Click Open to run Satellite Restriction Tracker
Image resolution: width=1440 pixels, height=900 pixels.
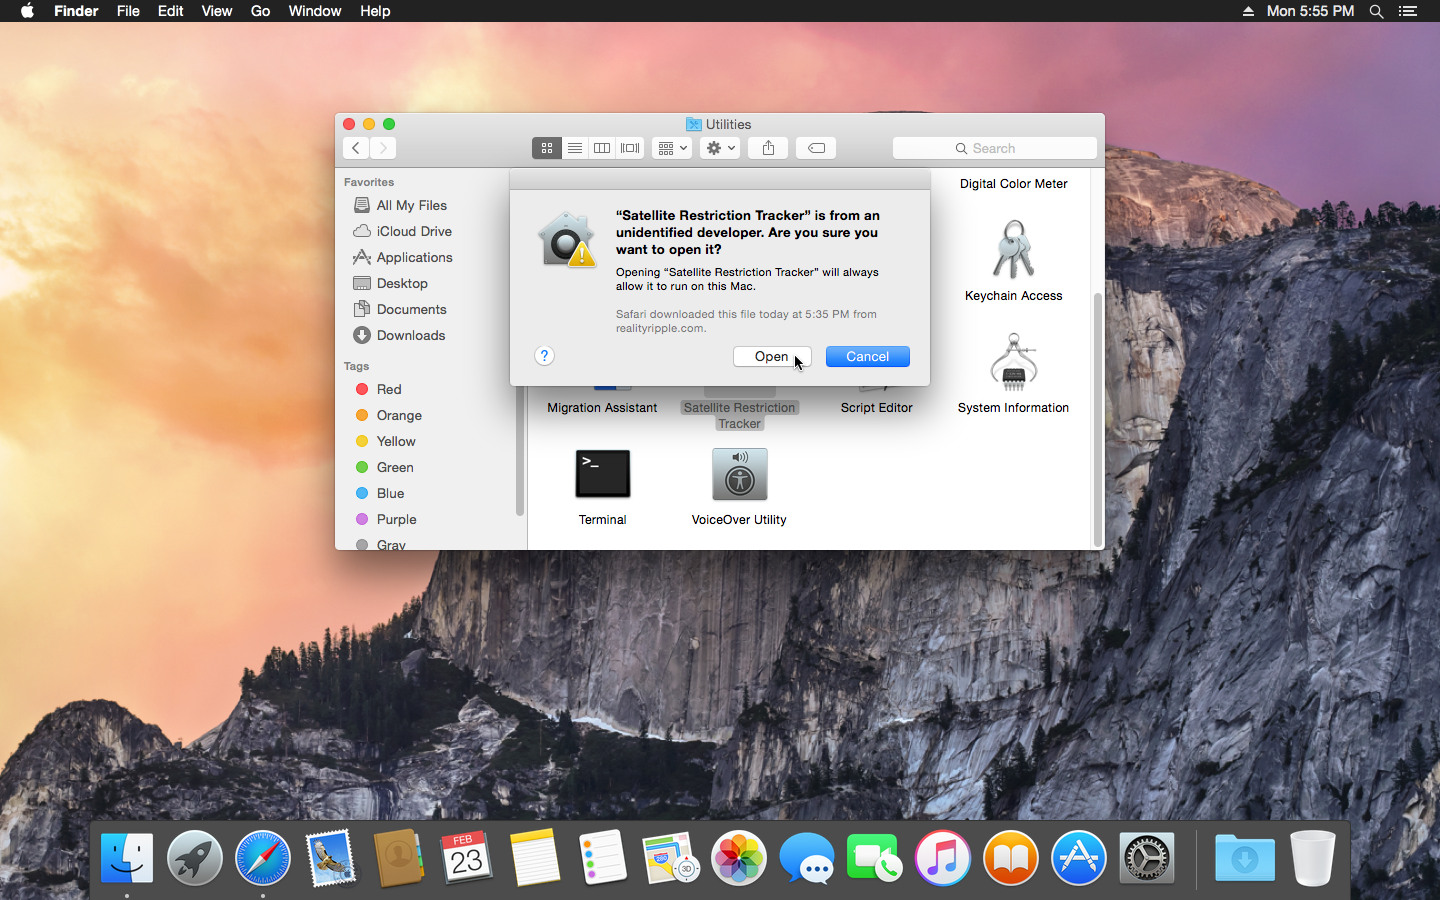pyautogui.click(x=770, y=356)
